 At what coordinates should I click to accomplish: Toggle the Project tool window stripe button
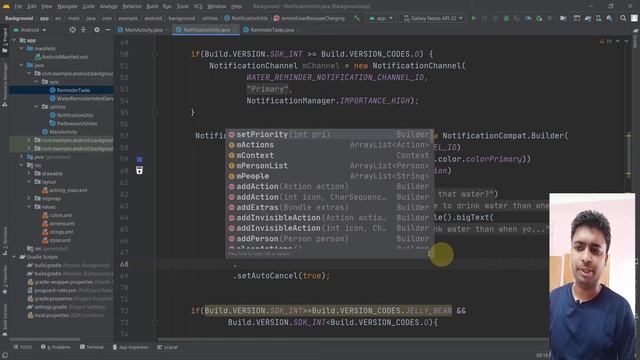[x=5, y=40]
